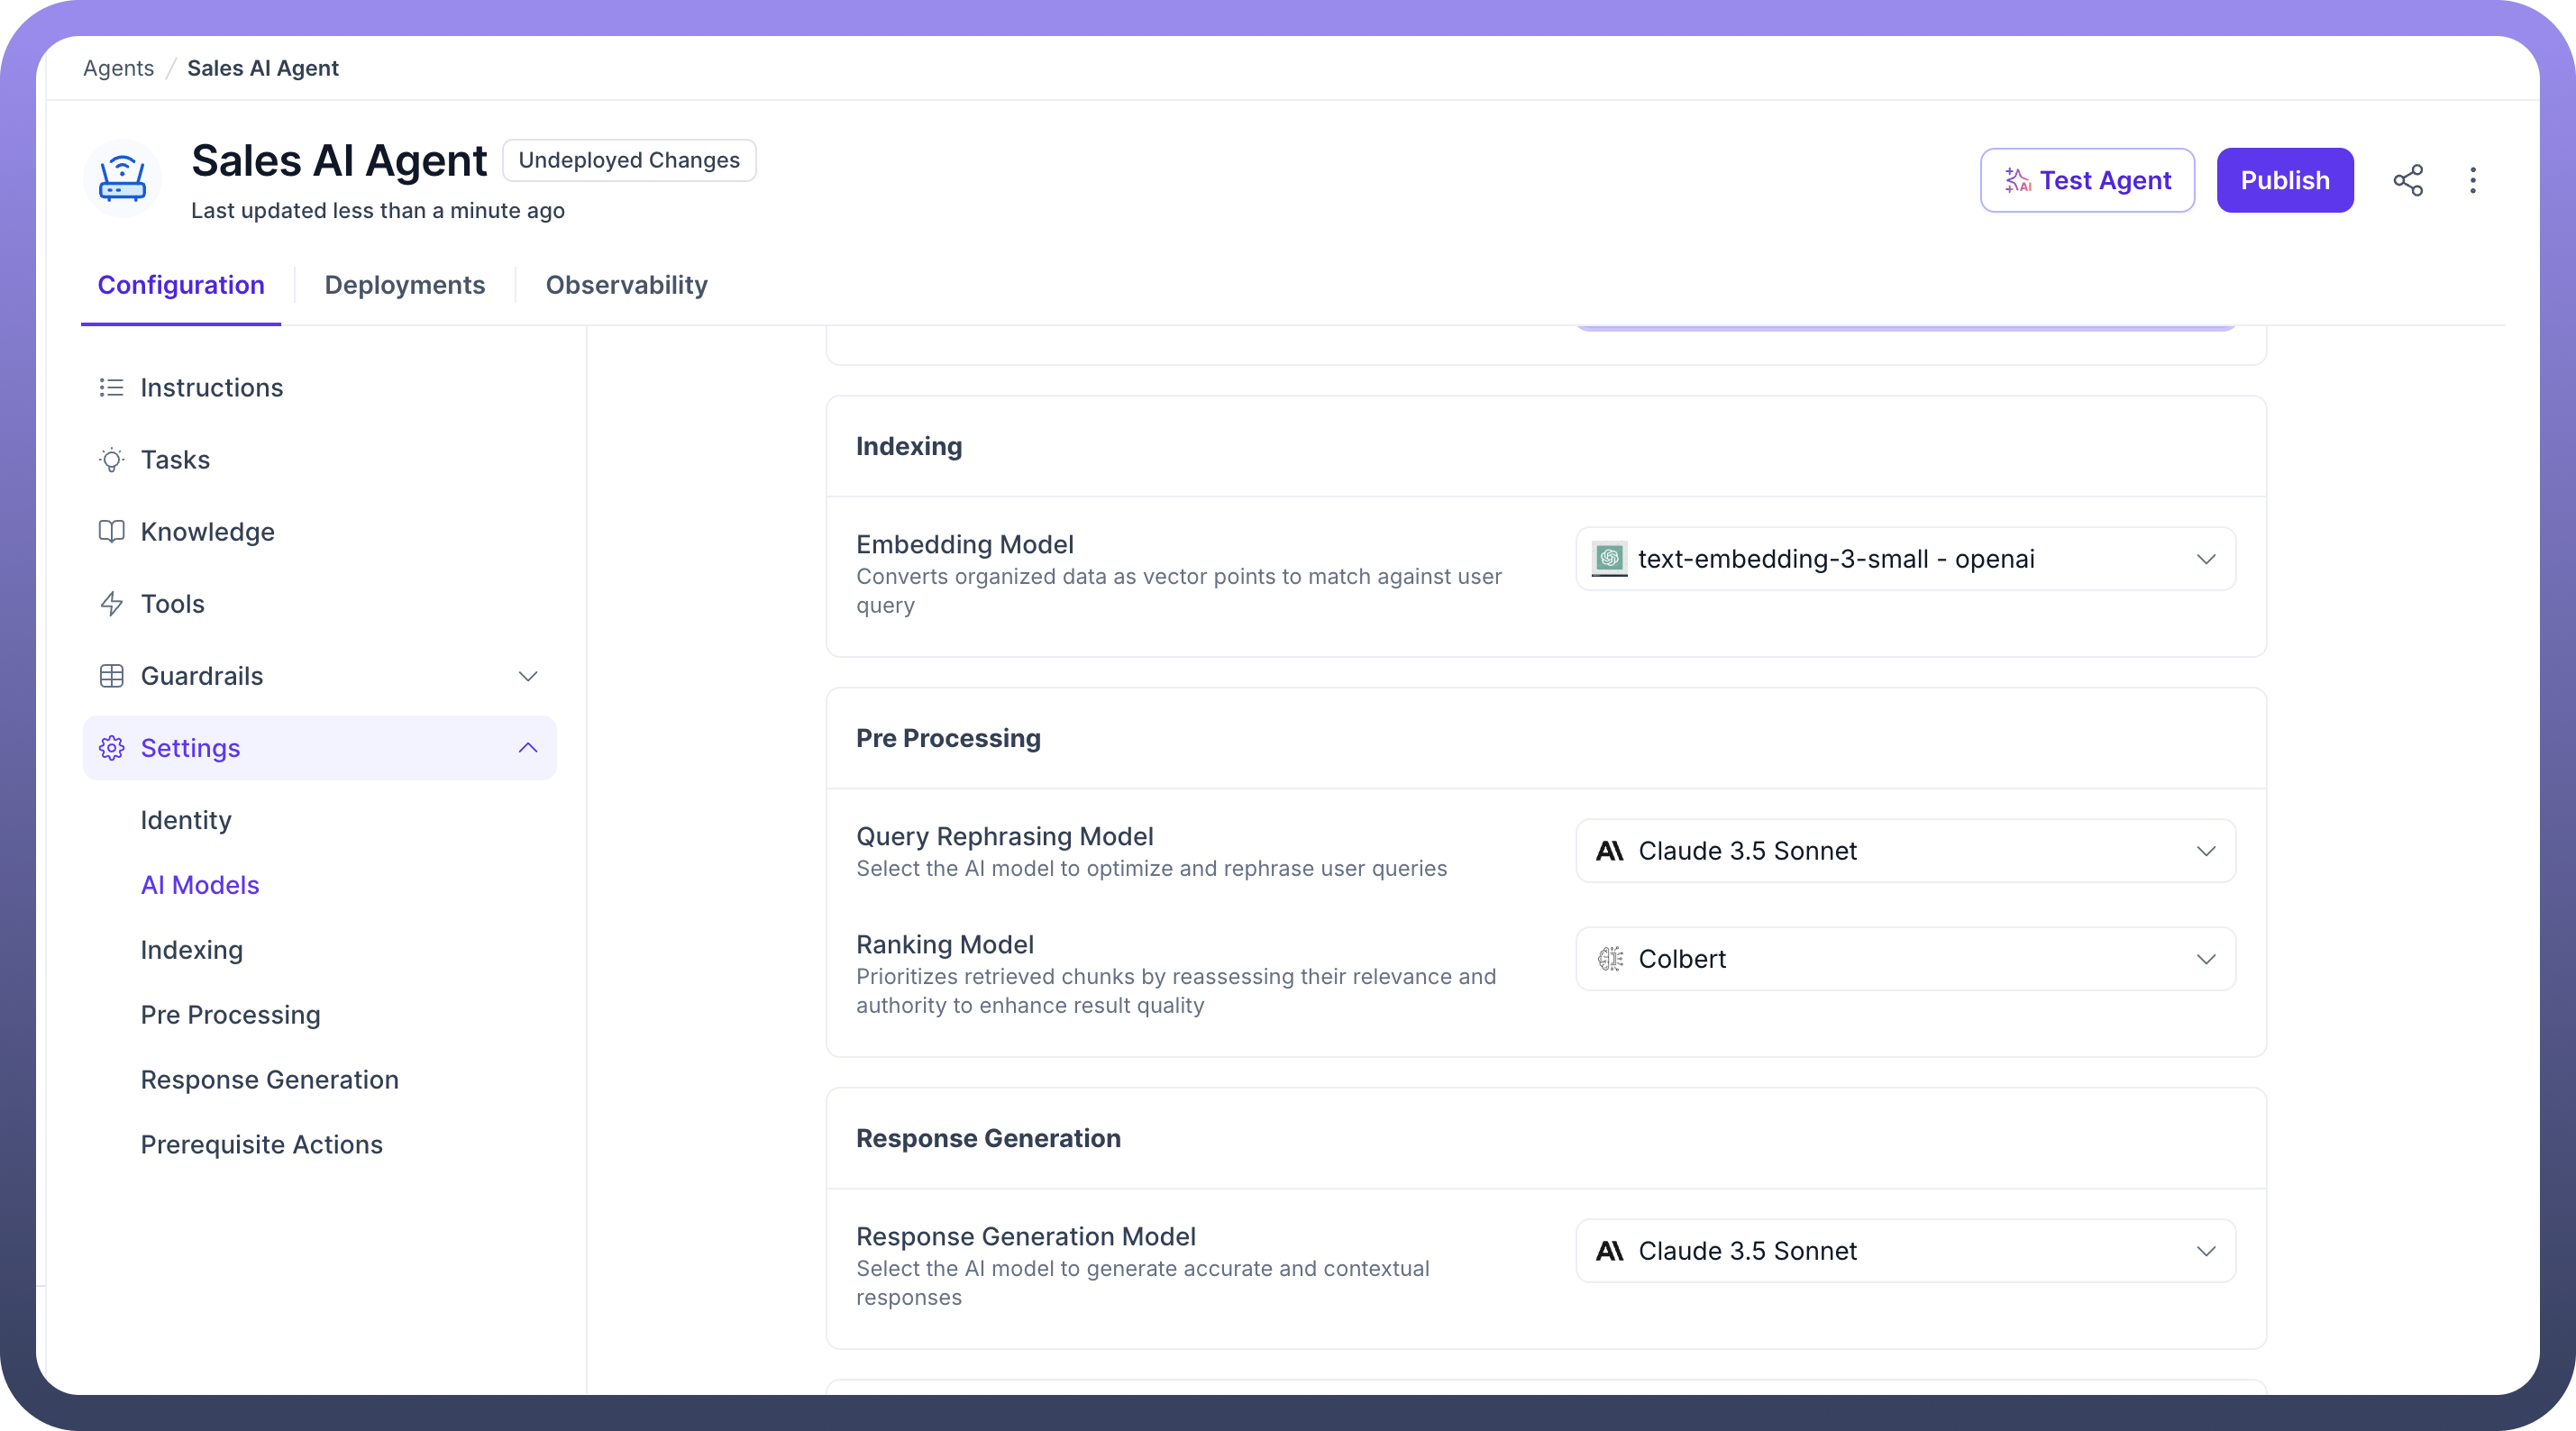2576x1431 pixels.
Task: Click the Knowledge book icon
Action: pyautogui.click(x=111, y=532)
